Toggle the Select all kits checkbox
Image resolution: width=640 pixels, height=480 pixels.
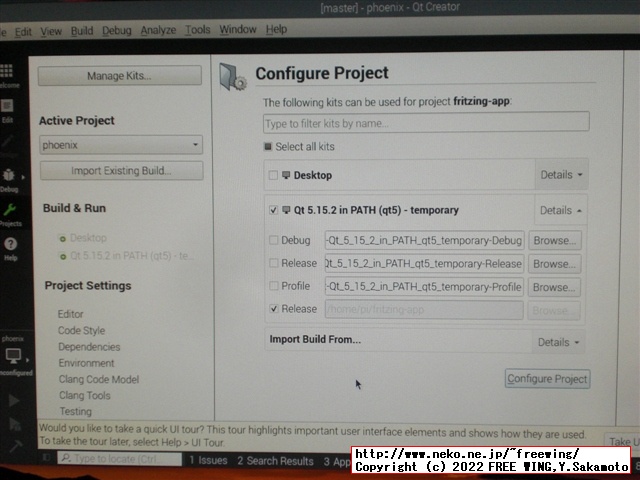click(x=268, y=147)
